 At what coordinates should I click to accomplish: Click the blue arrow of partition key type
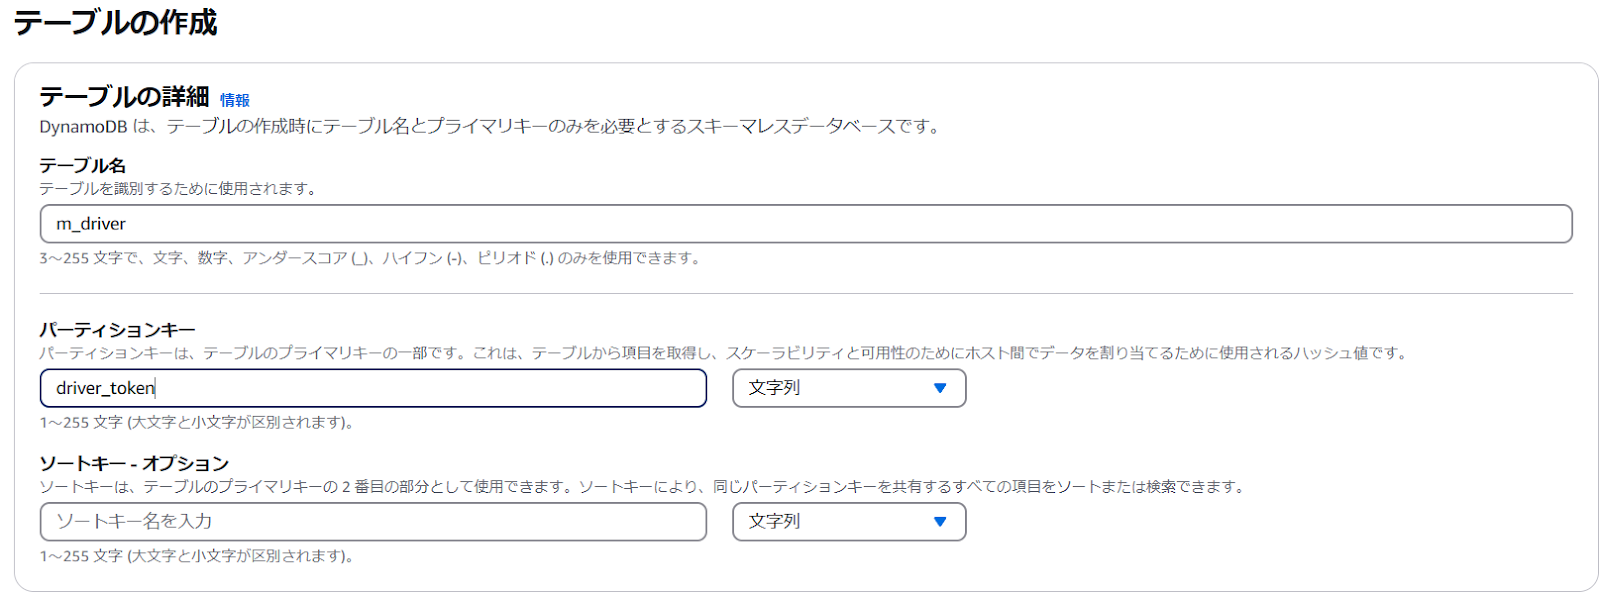tap(939, 388)
